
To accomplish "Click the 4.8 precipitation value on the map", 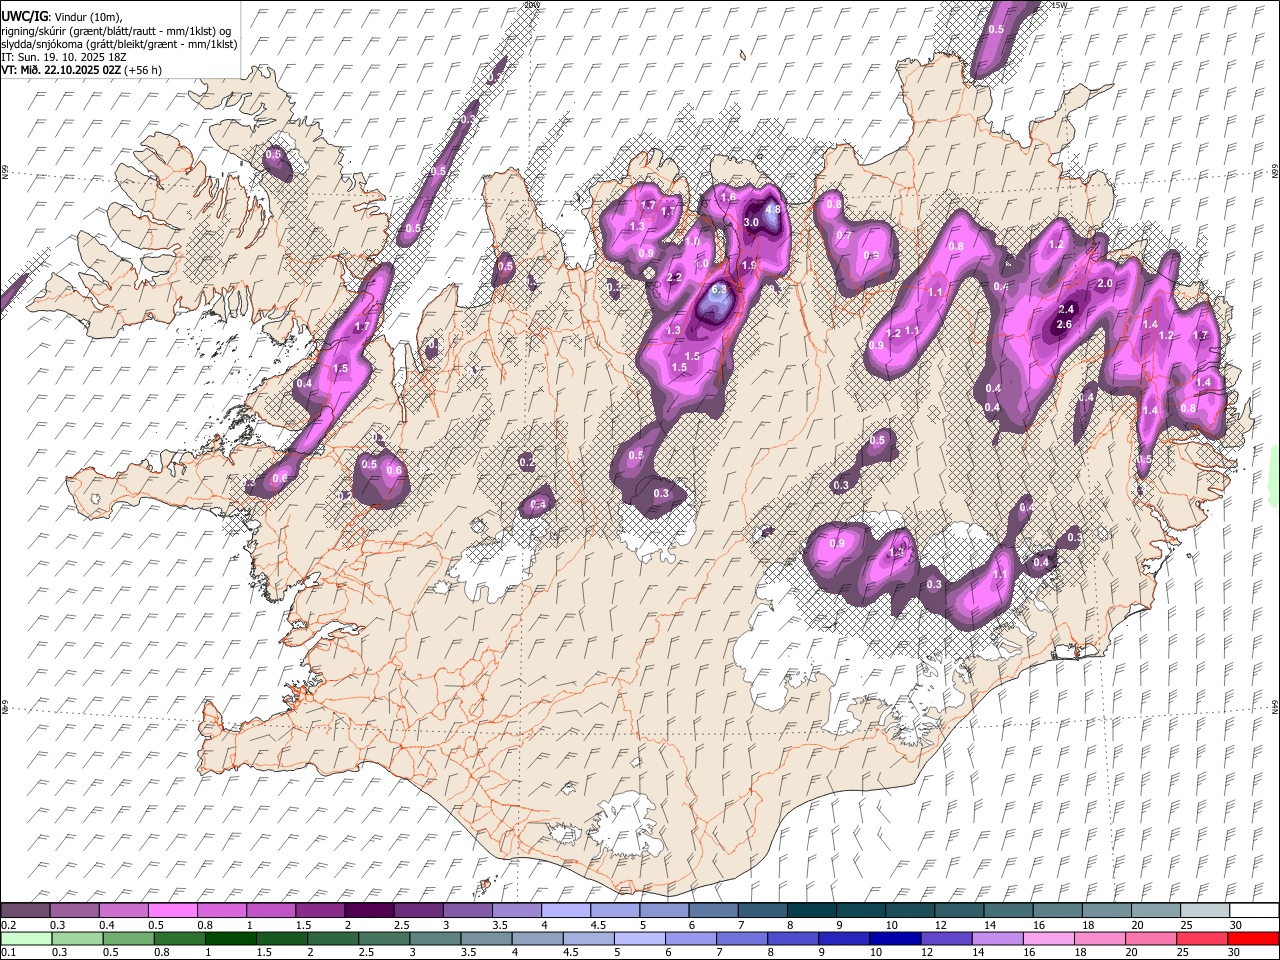I will tap(772, 210).
